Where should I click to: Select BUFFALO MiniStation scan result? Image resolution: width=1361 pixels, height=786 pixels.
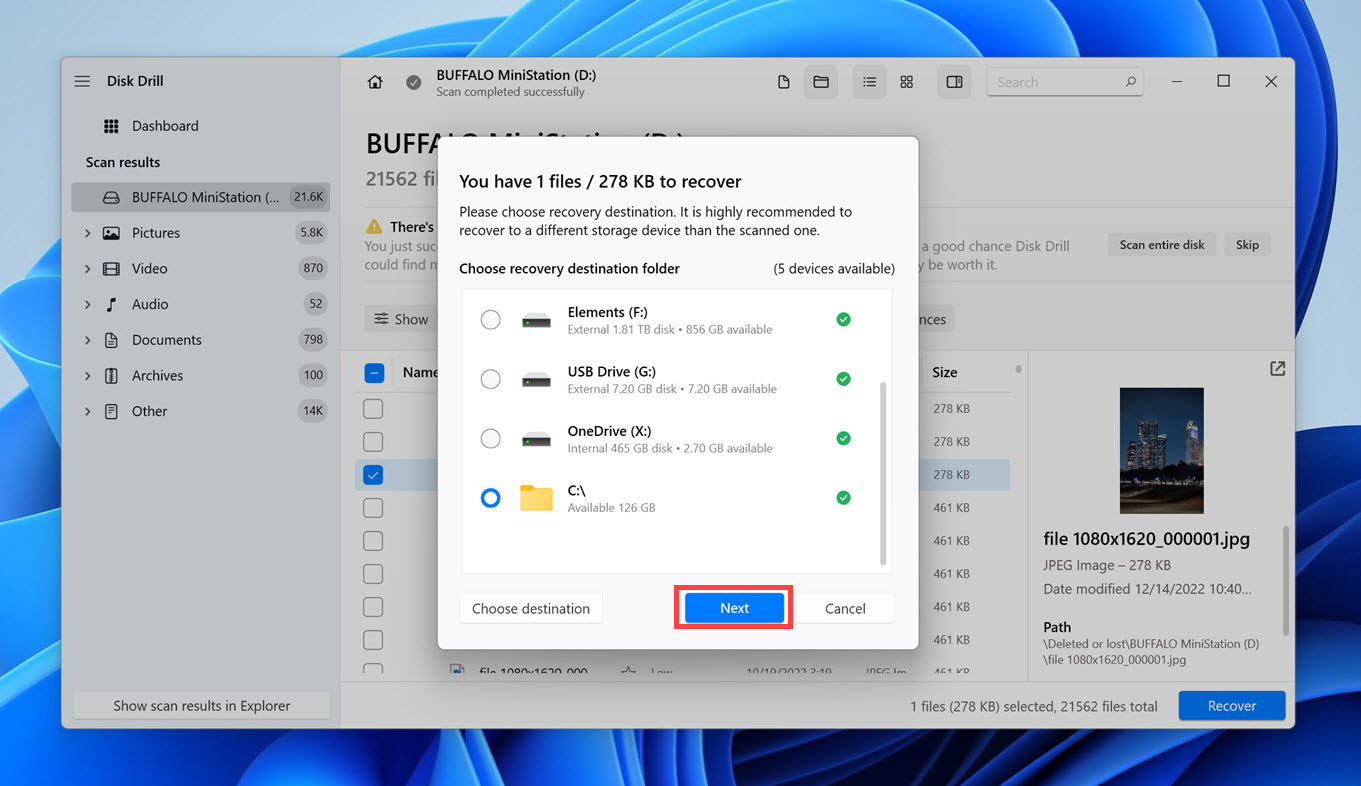click(200, 197)
